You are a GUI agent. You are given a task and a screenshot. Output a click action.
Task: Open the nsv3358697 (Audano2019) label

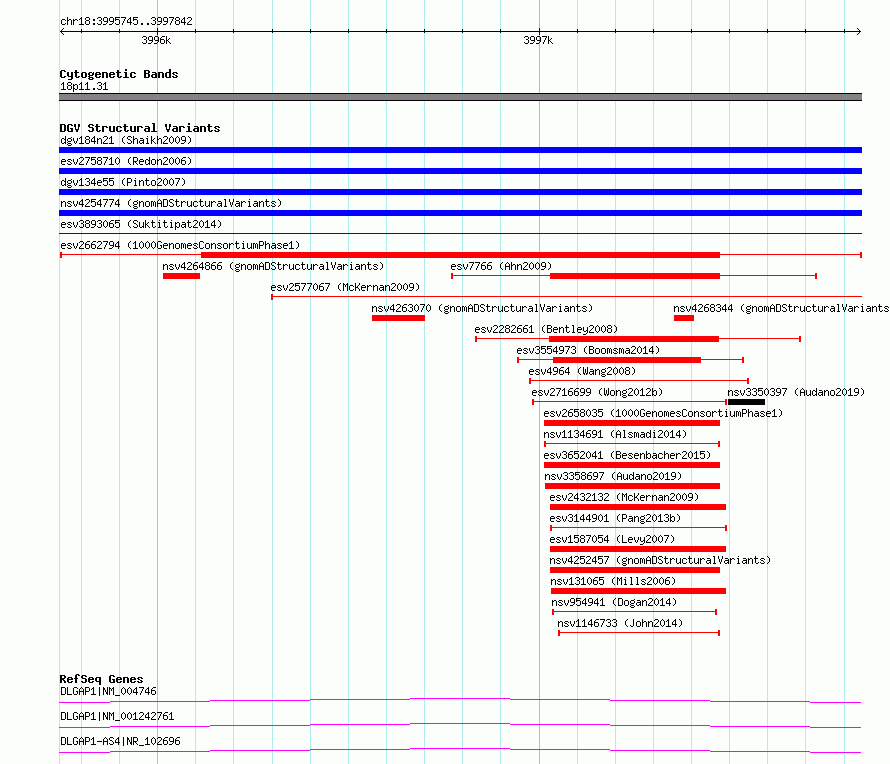pyautogui.click(x=613, y=476)
